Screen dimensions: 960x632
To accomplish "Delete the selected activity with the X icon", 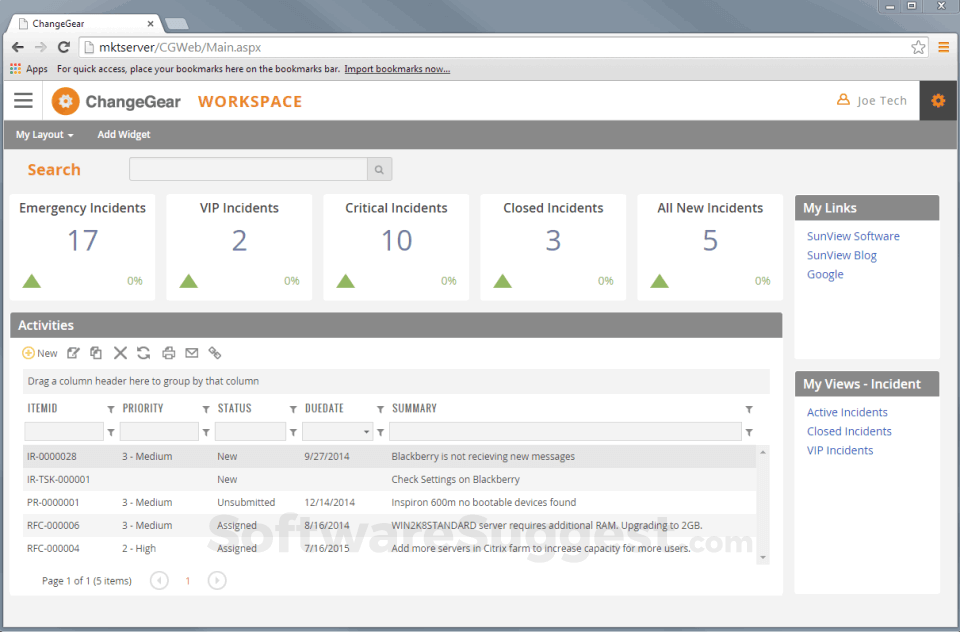I will (120, 353).
